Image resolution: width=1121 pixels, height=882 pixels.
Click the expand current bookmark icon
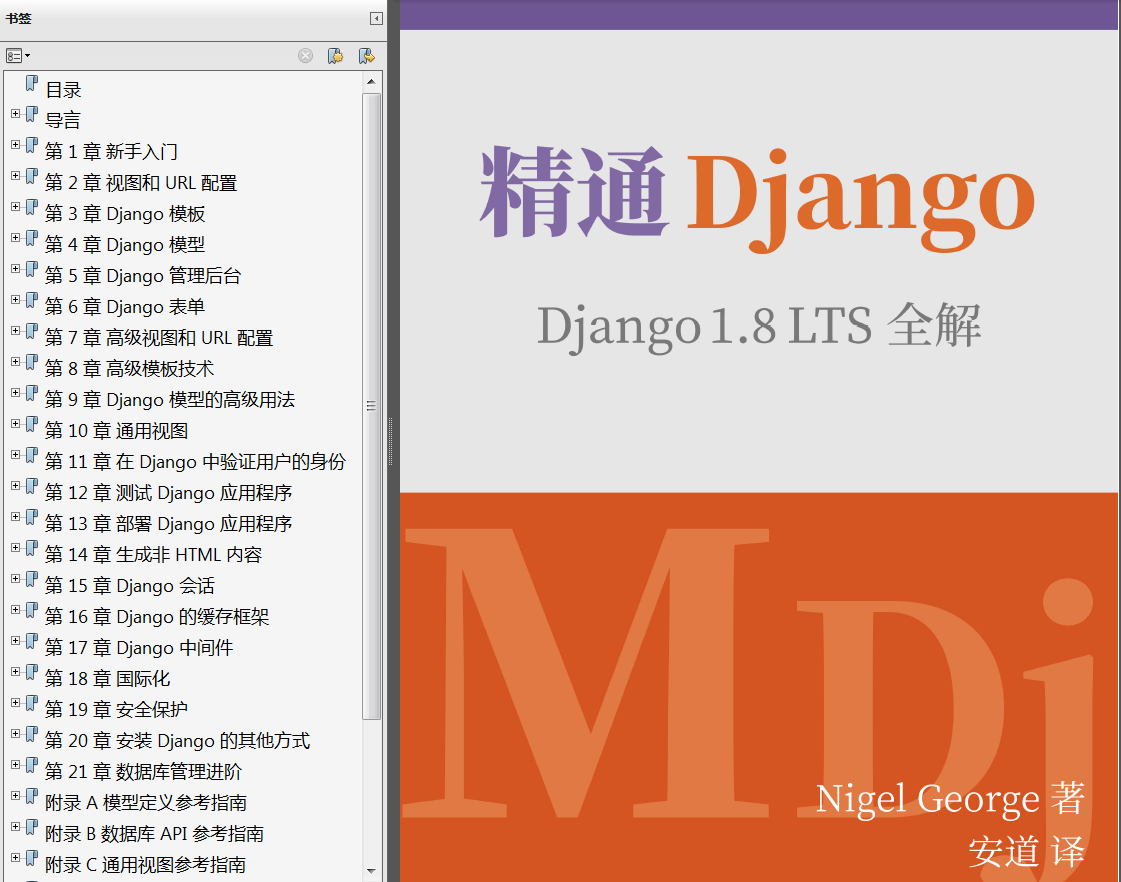(x=367, y=56)
